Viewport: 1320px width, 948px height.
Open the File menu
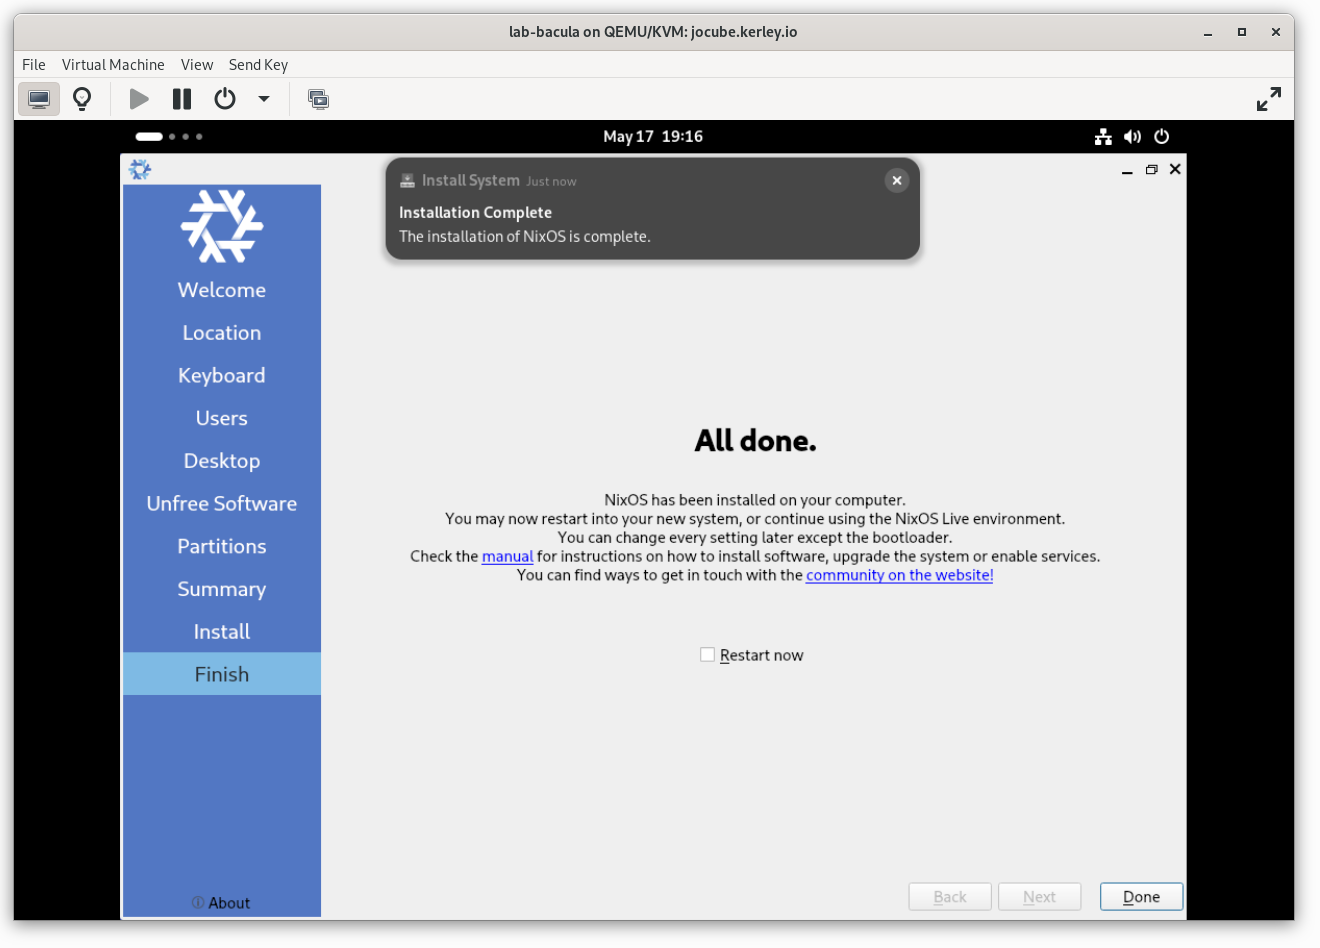pos(34,64)
